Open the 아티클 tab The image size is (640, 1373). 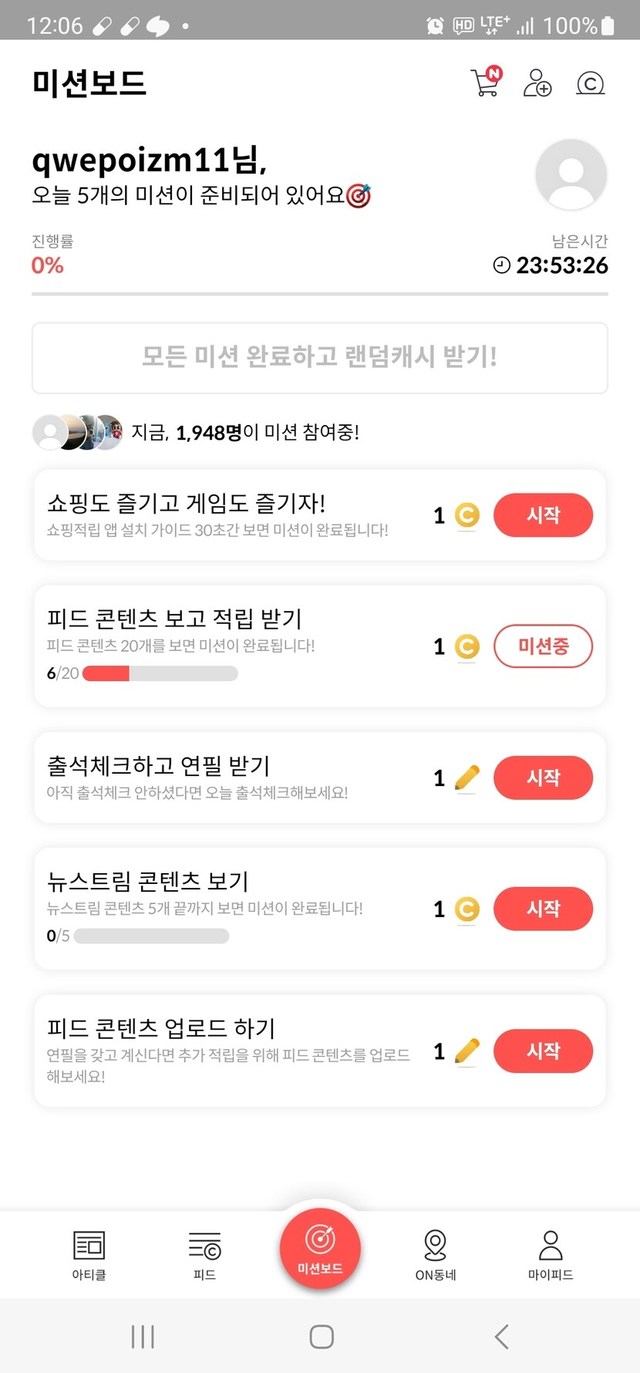(x=89, y=1255)
